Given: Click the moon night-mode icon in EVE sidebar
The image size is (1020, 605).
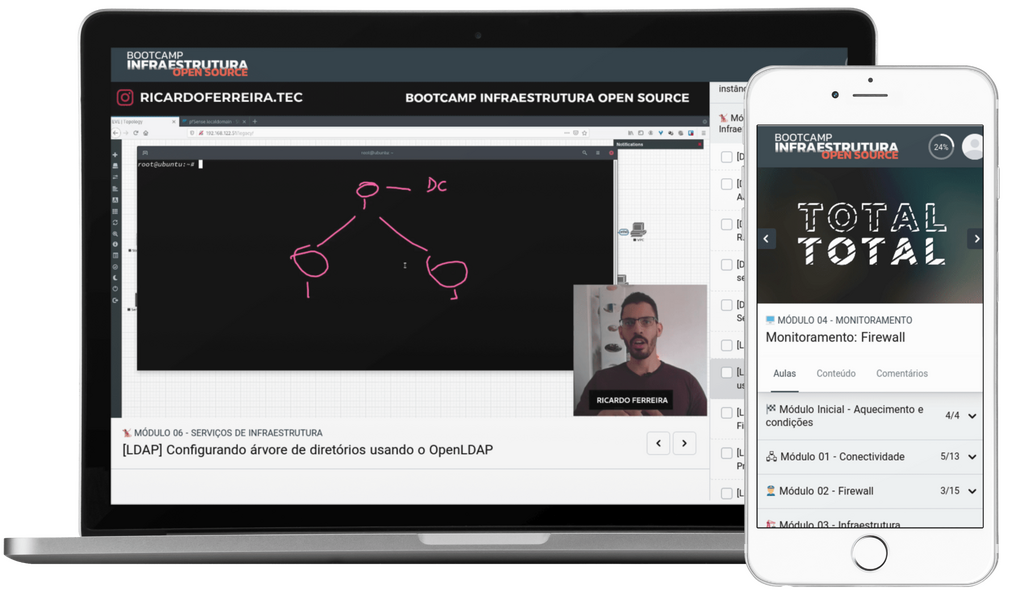Looking at the screenshot, I should coord(115,278).
